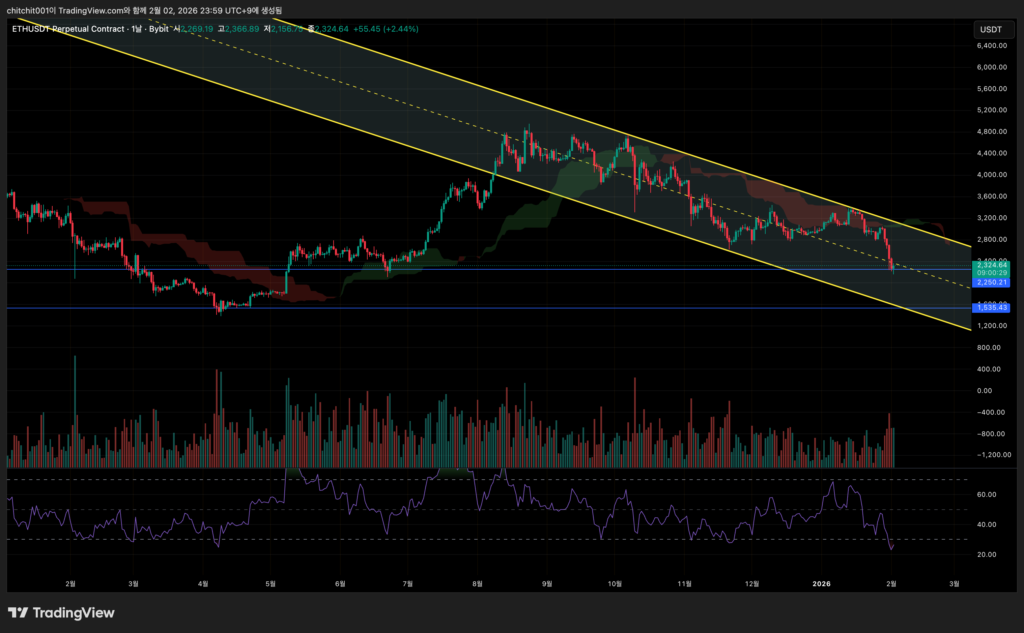The width and height of the screenshot is (1024, 633).
Task: Click the 8월 label on time axis
Action: (477, 582)
